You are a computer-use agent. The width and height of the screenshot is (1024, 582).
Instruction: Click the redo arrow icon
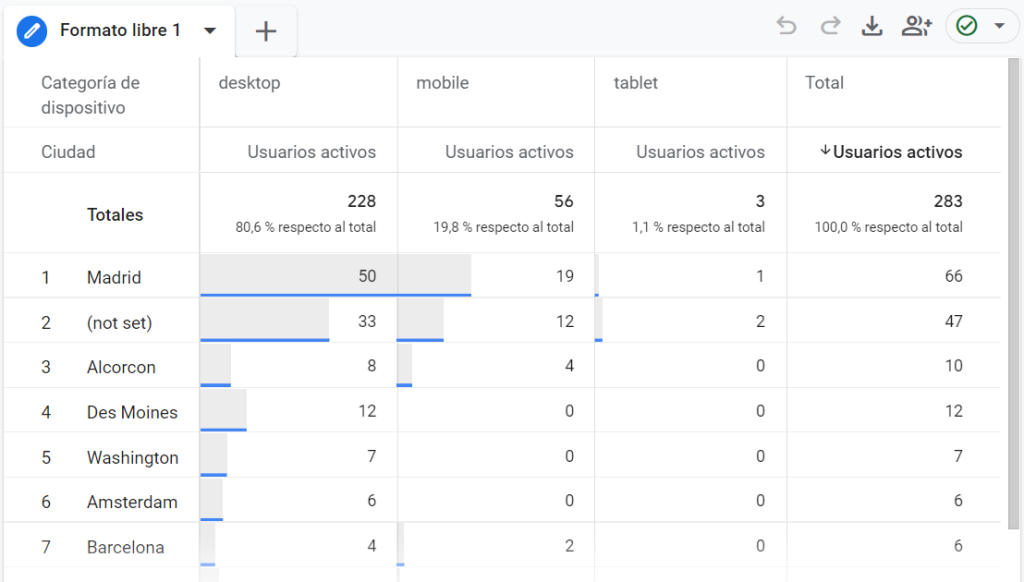tap(830, 27)
